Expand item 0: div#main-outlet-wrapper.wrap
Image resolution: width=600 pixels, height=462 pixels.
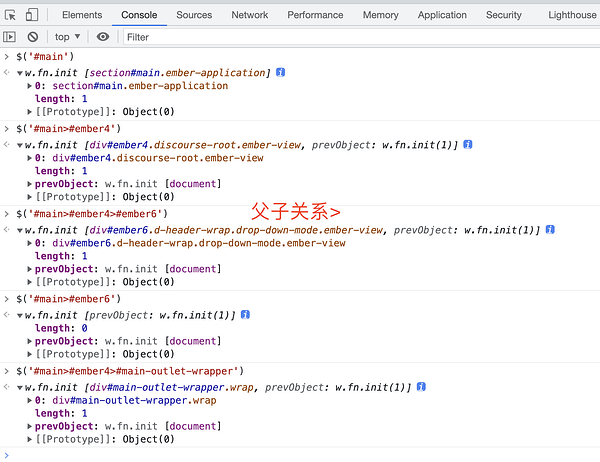click(29, 400)
